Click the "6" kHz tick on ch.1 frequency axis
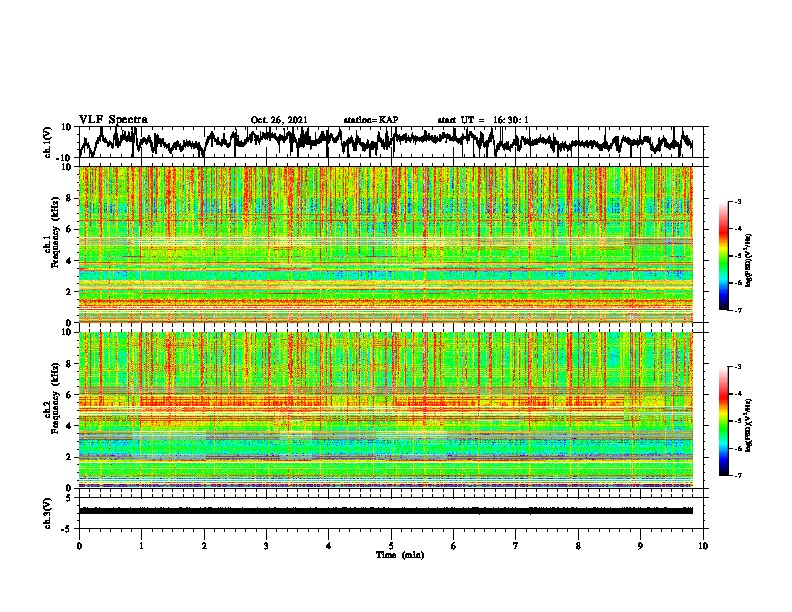This screenshot has width=792, height=612. click(70, 229)
